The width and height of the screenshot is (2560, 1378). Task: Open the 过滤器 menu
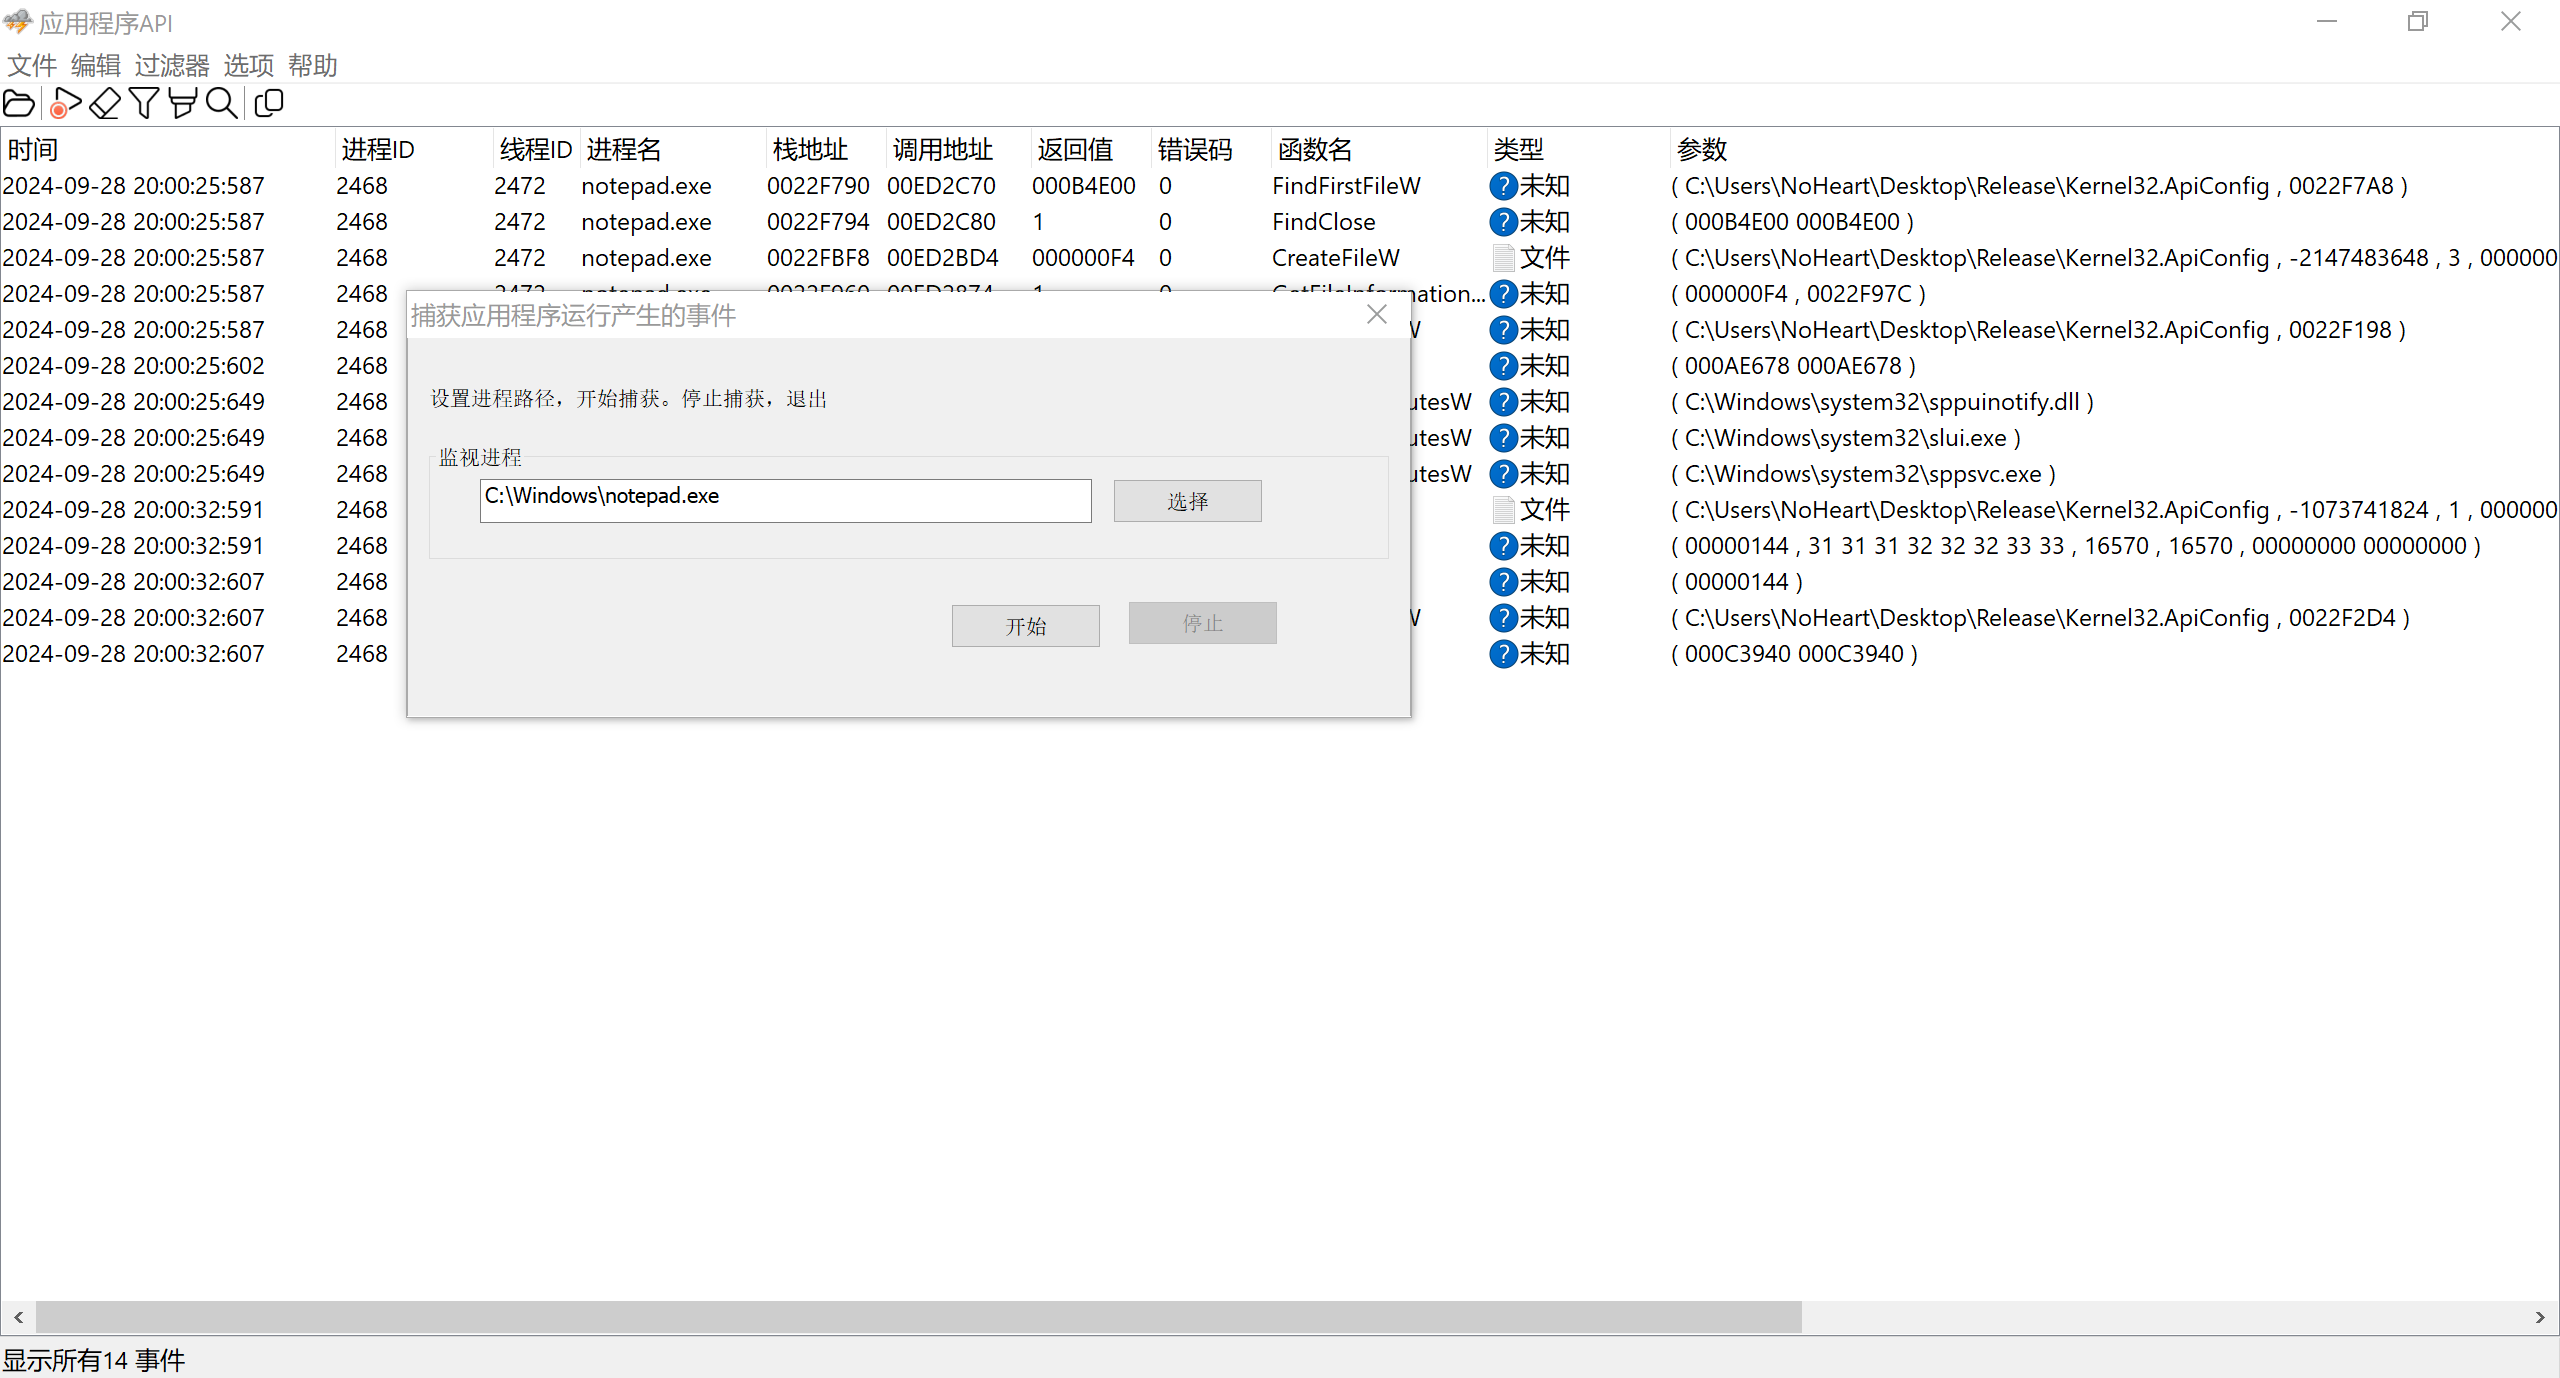172,66
